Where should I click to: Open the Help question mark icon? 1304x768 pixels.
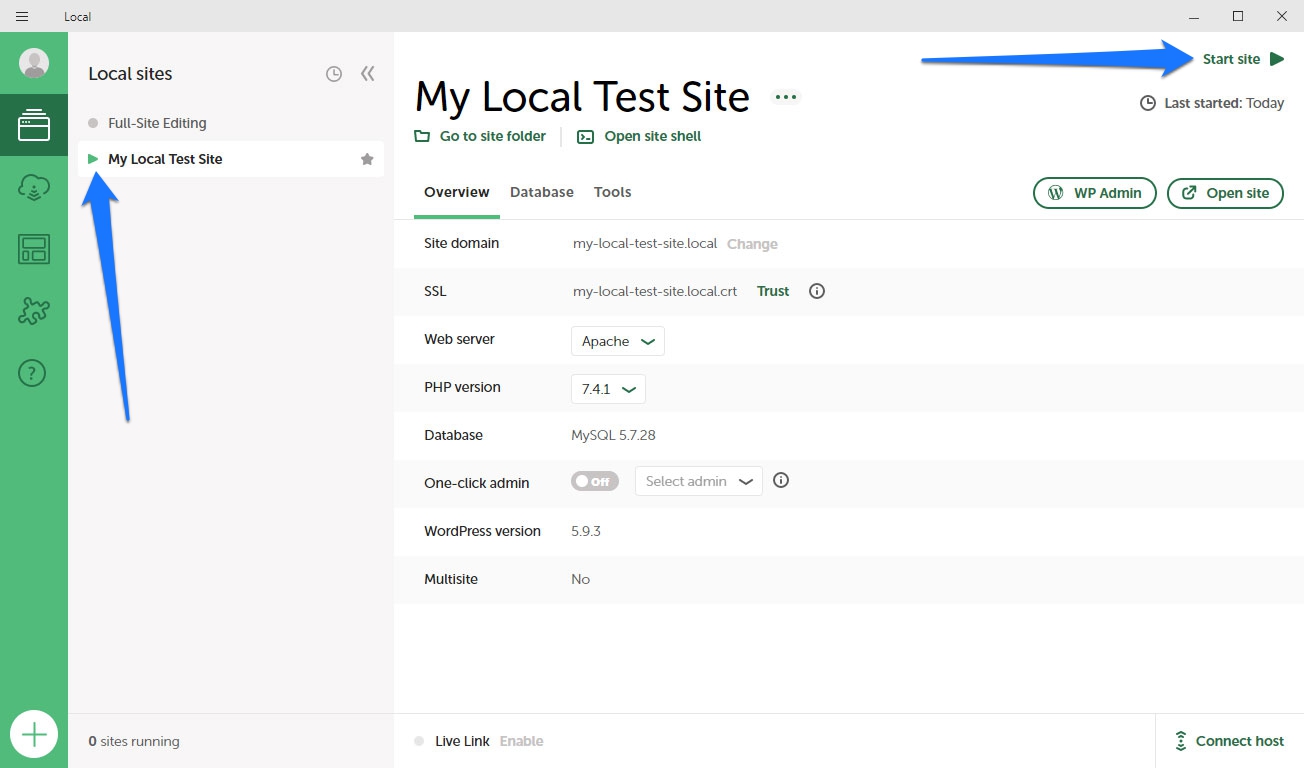click(x=33, y=373)
